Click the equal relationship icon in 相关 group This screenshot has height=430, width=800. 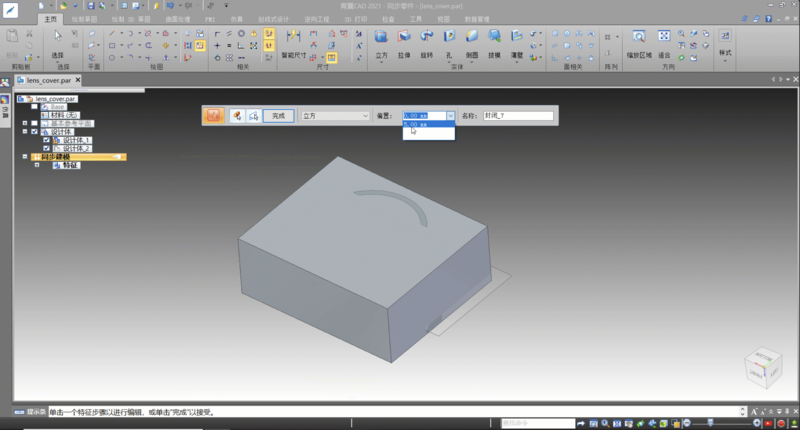coord(229,45)
